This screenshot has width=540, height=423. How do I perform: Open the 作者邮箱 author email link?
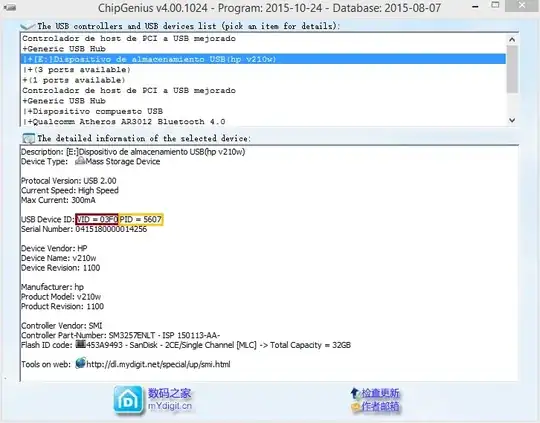380,406
